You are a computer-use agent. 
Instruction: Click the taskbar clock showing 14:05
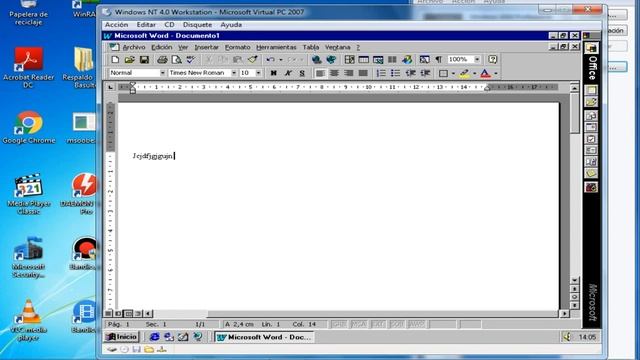click(x=587, y=337)
